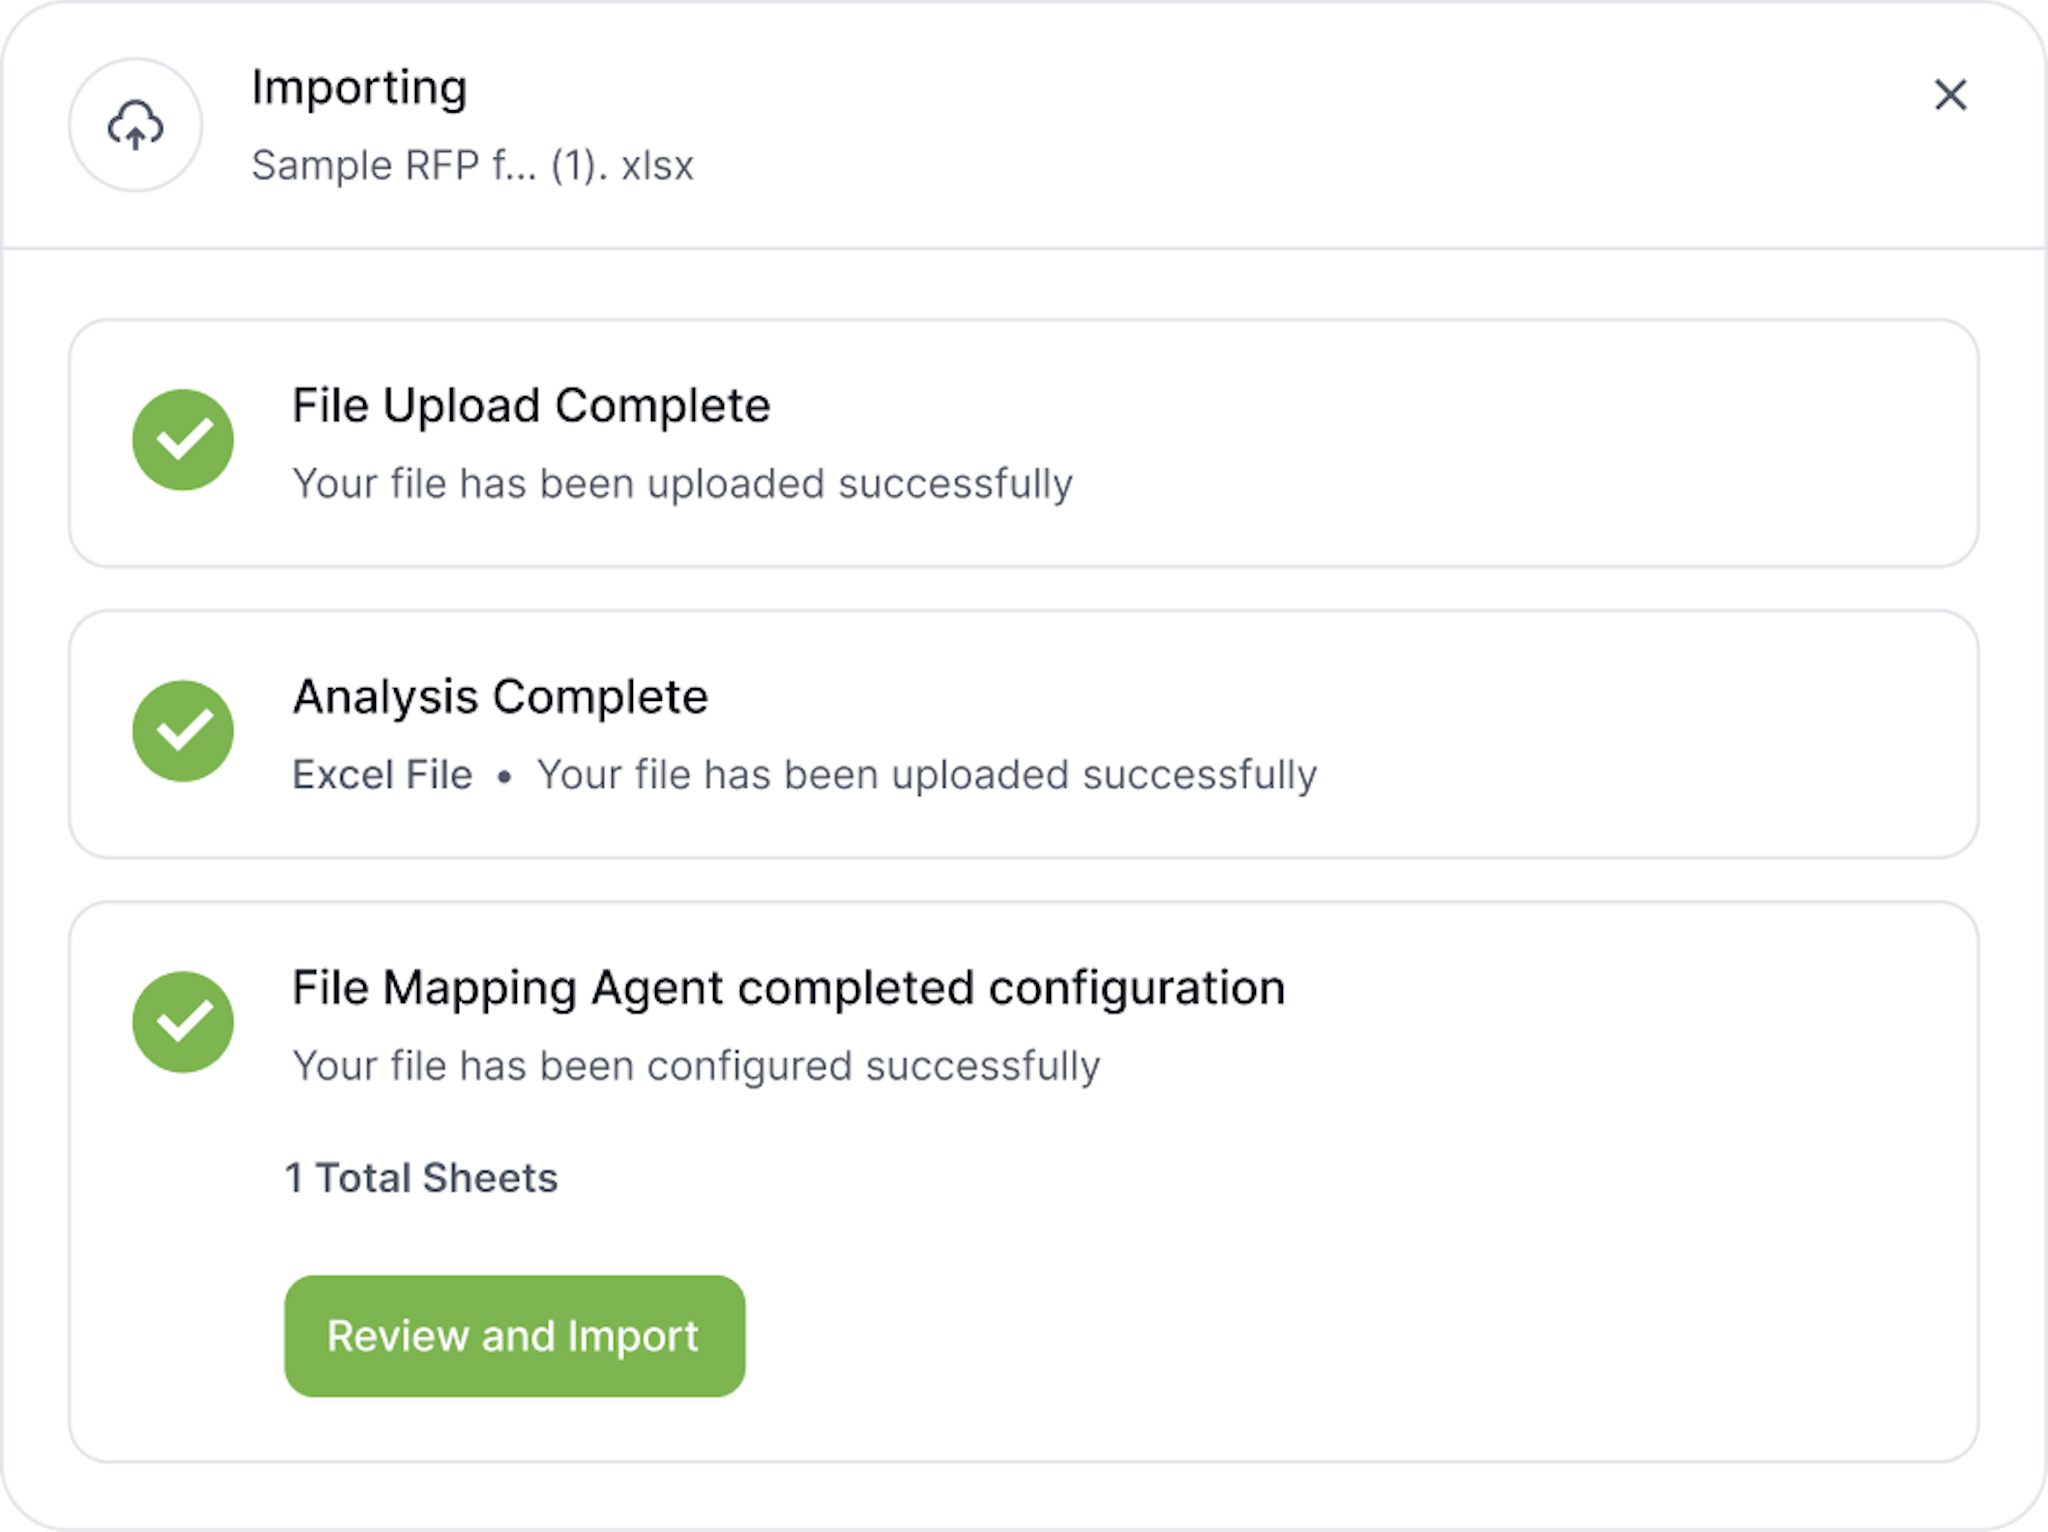2048x1532 pixels.
Task: Click the Excel File label
Action: click(382, 775)
